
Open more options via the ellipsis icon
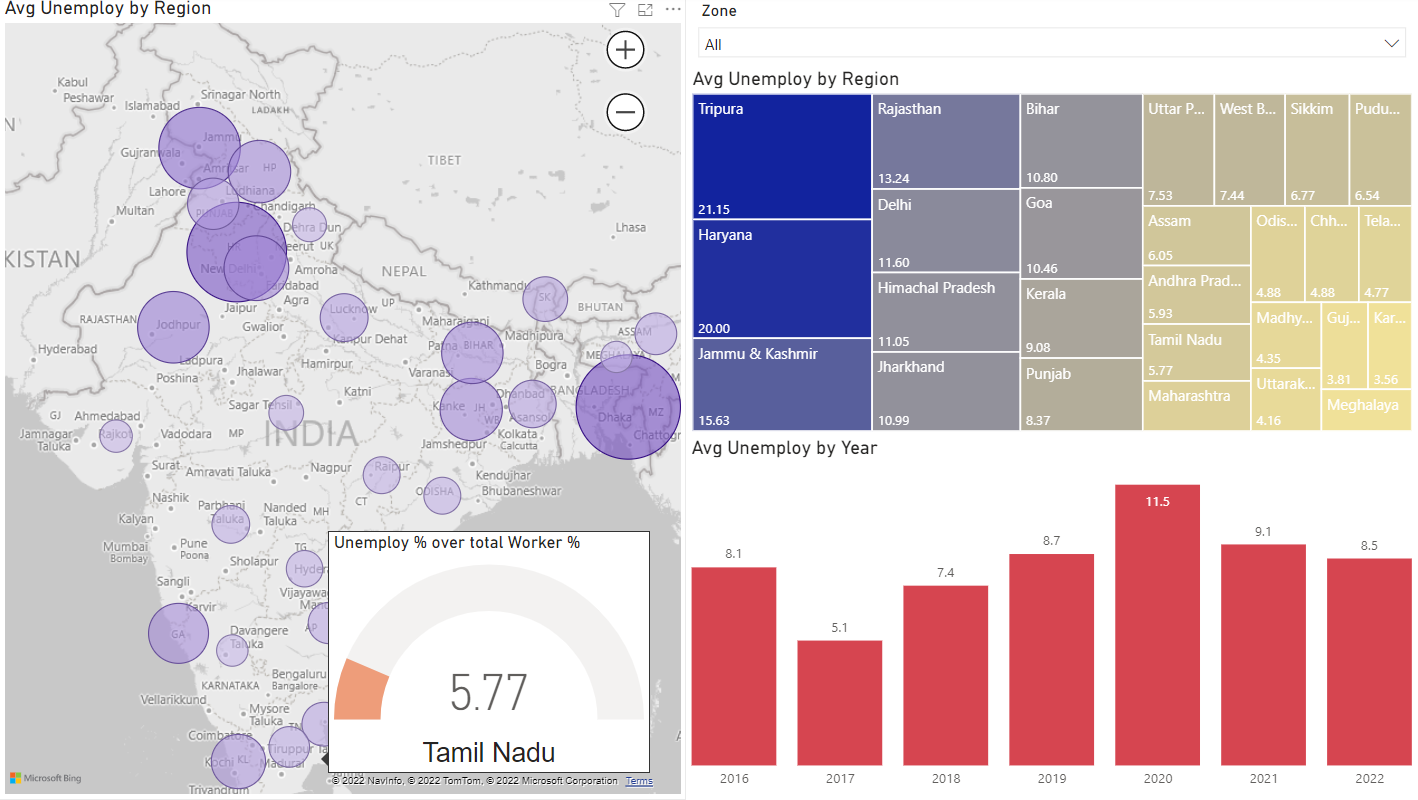(672, 10)
